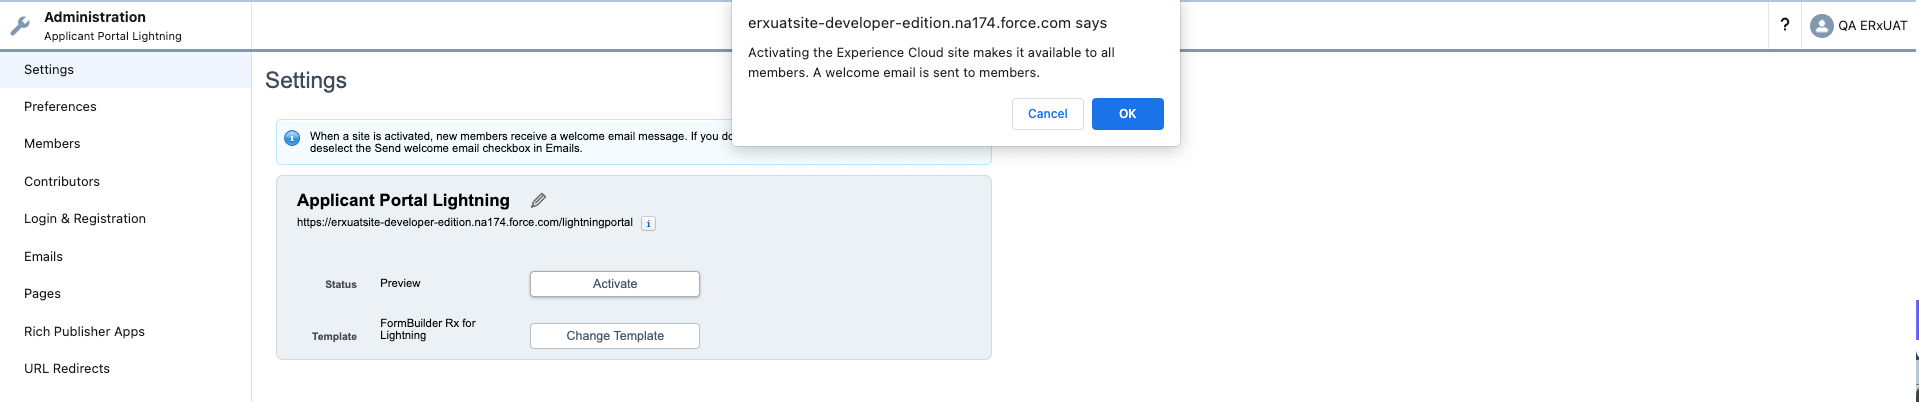Click the info icon next to site URL
This screenshot has width=1919, height=402.
coord(648,224)
